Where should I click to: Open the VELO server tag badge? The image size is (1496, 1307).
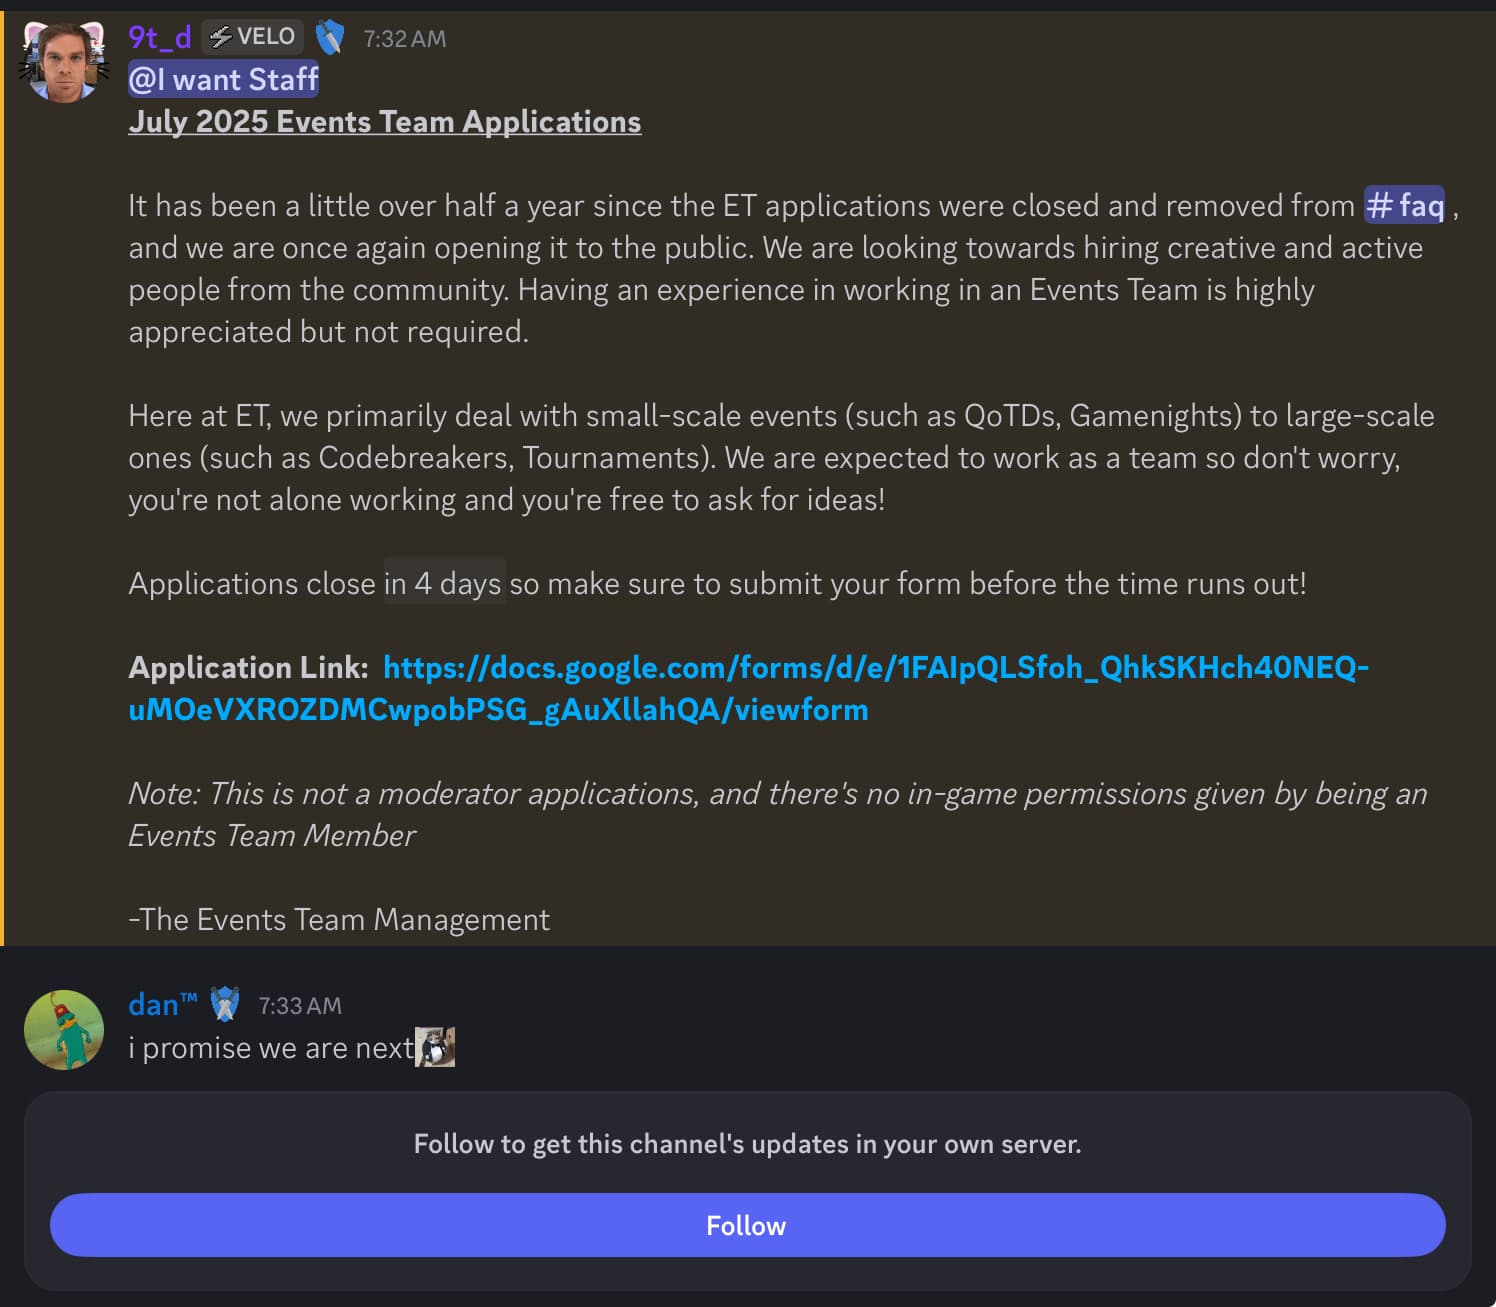(x=253, y=37)
